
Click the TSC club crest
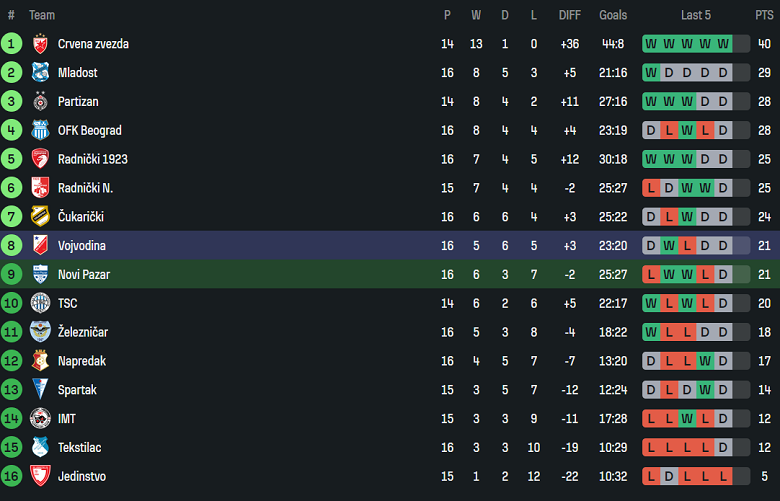[40, 304]
